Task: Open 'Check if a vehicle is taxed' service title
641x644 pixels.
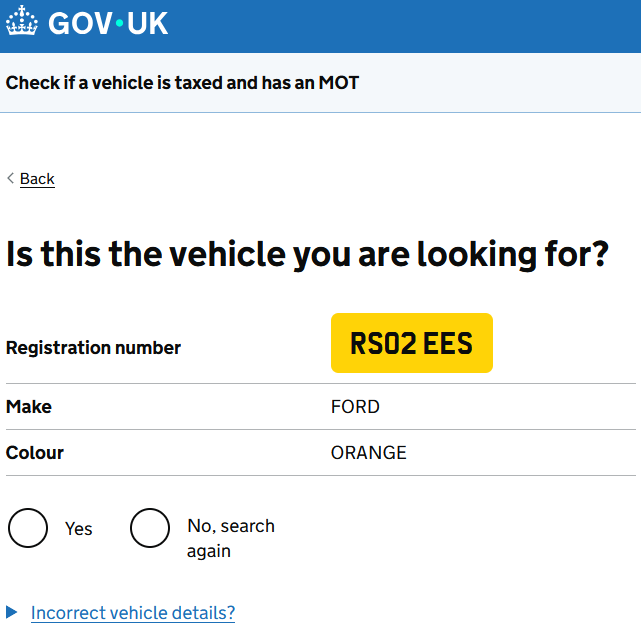Action: pos(182,82)
